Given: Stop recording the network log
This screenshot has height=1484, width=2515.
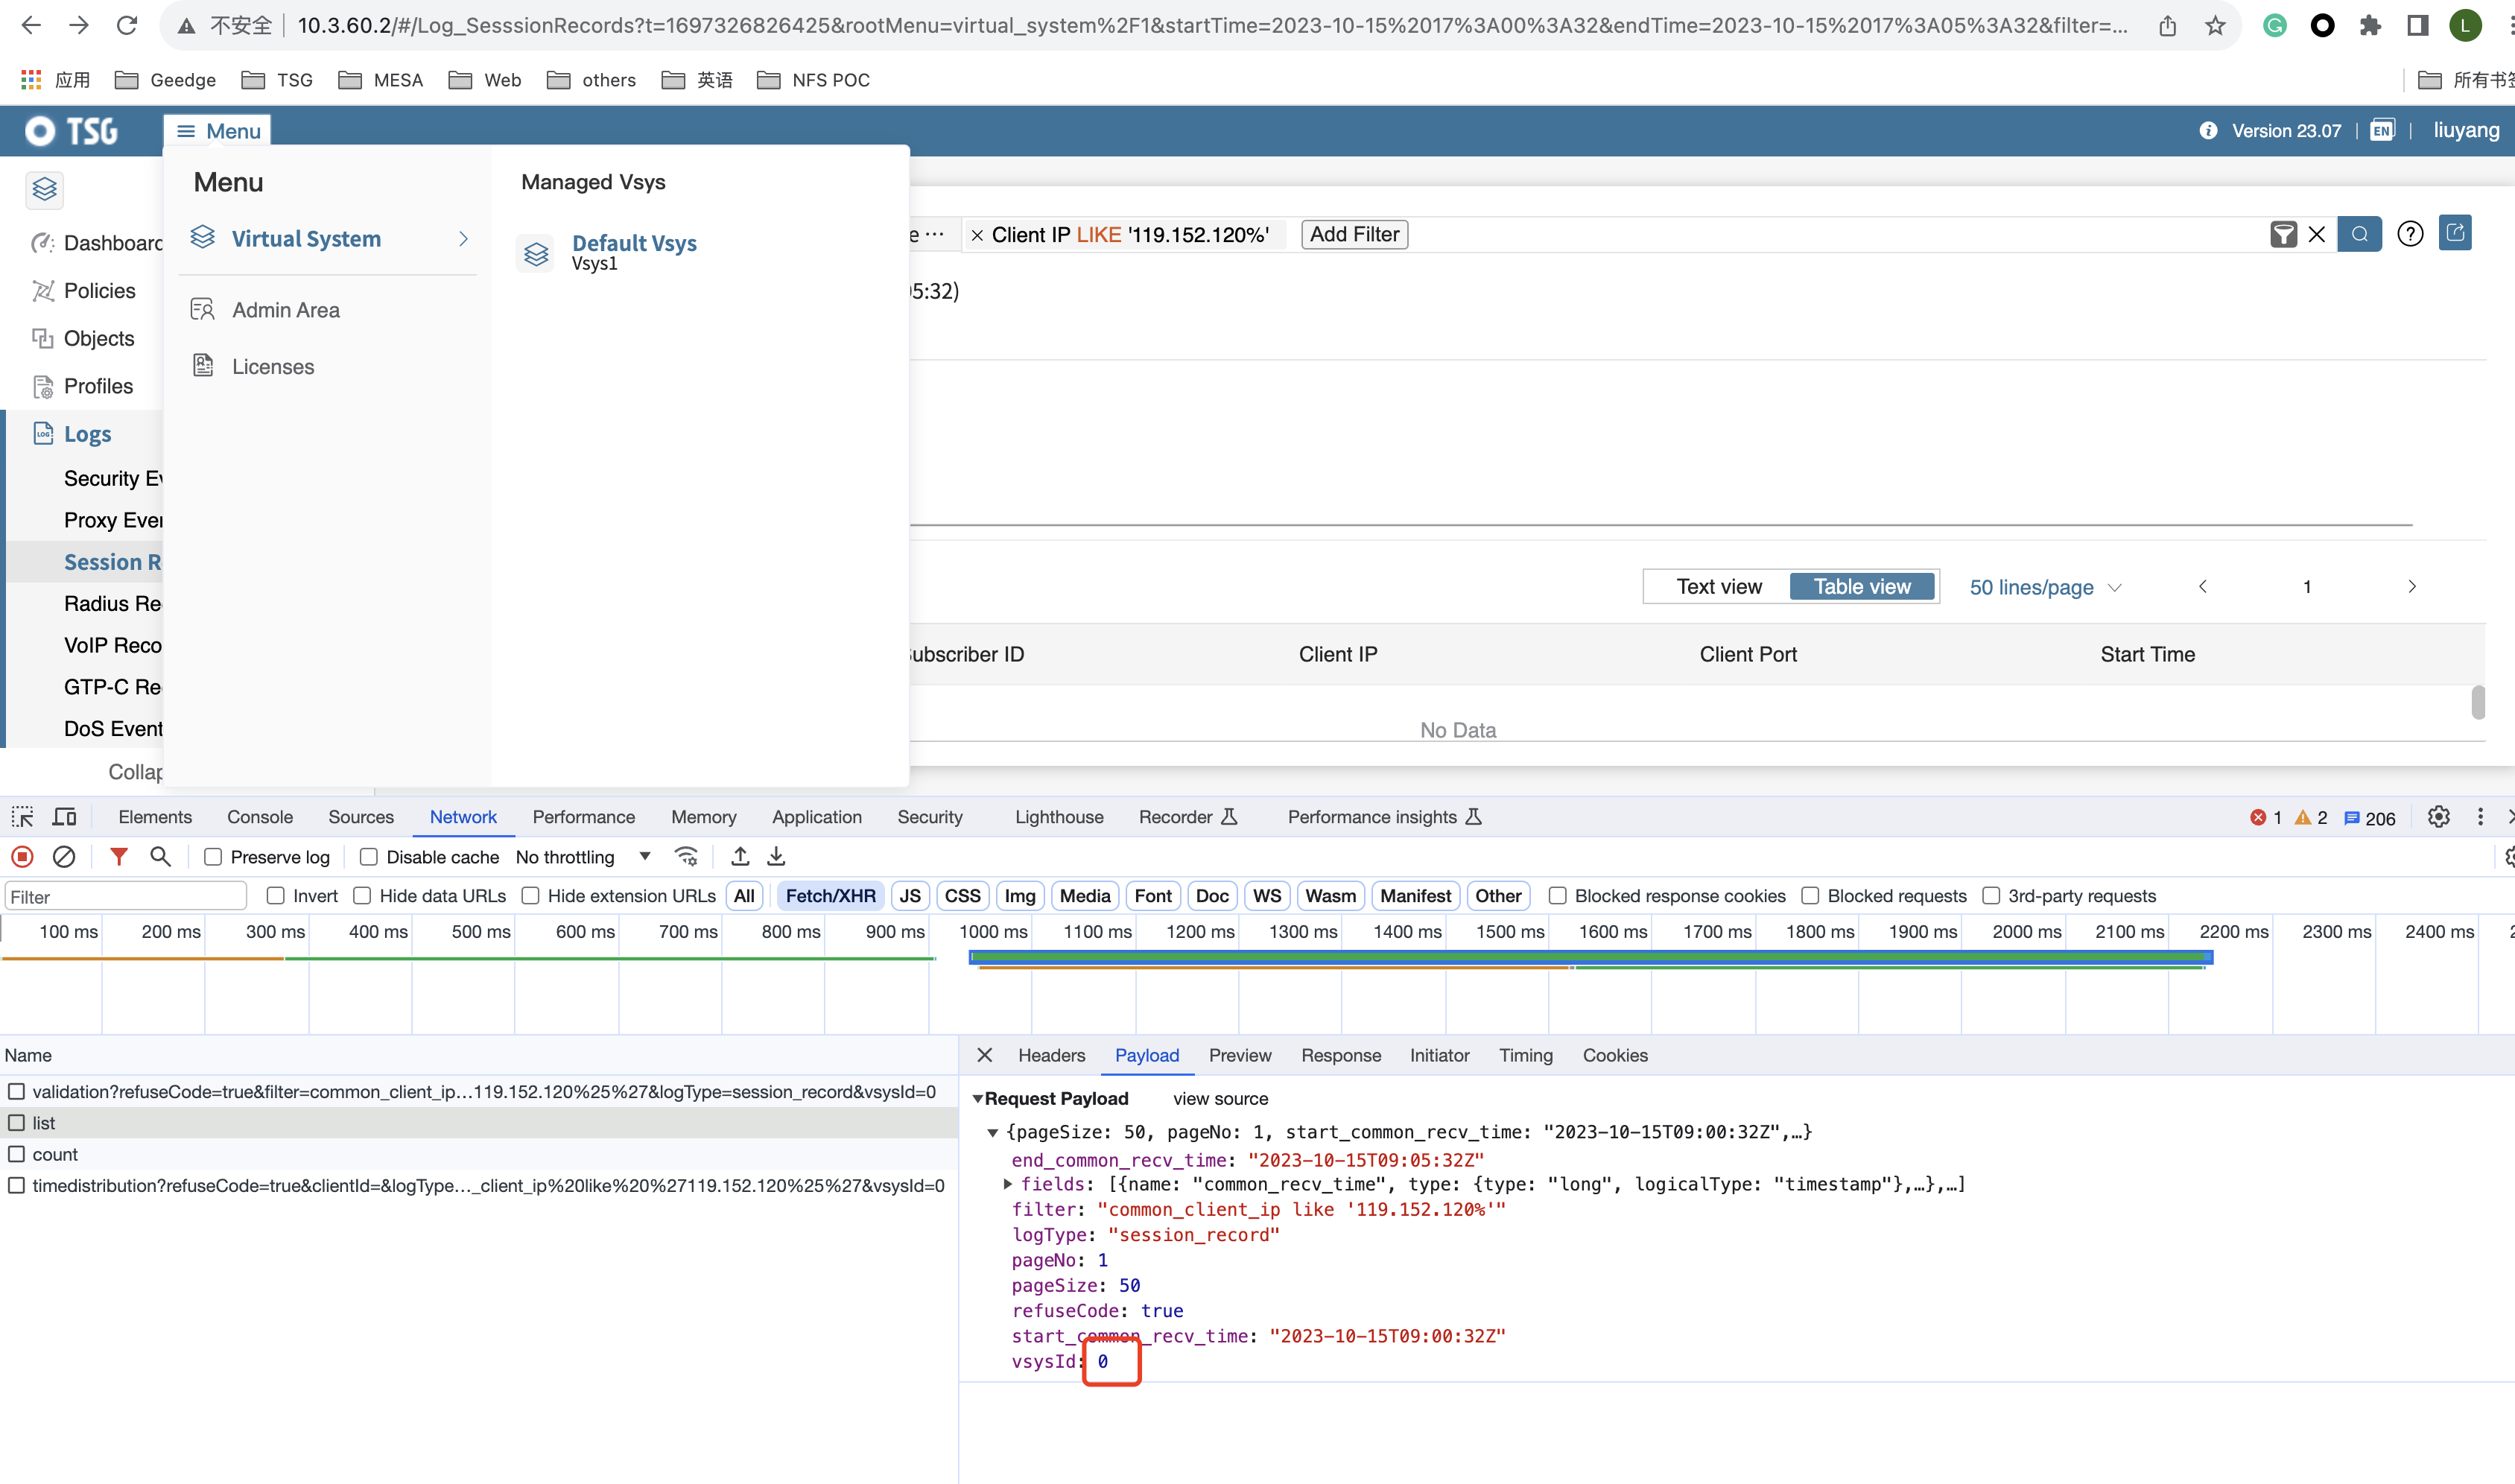Looking at the screenshot, I should [22, 857].
